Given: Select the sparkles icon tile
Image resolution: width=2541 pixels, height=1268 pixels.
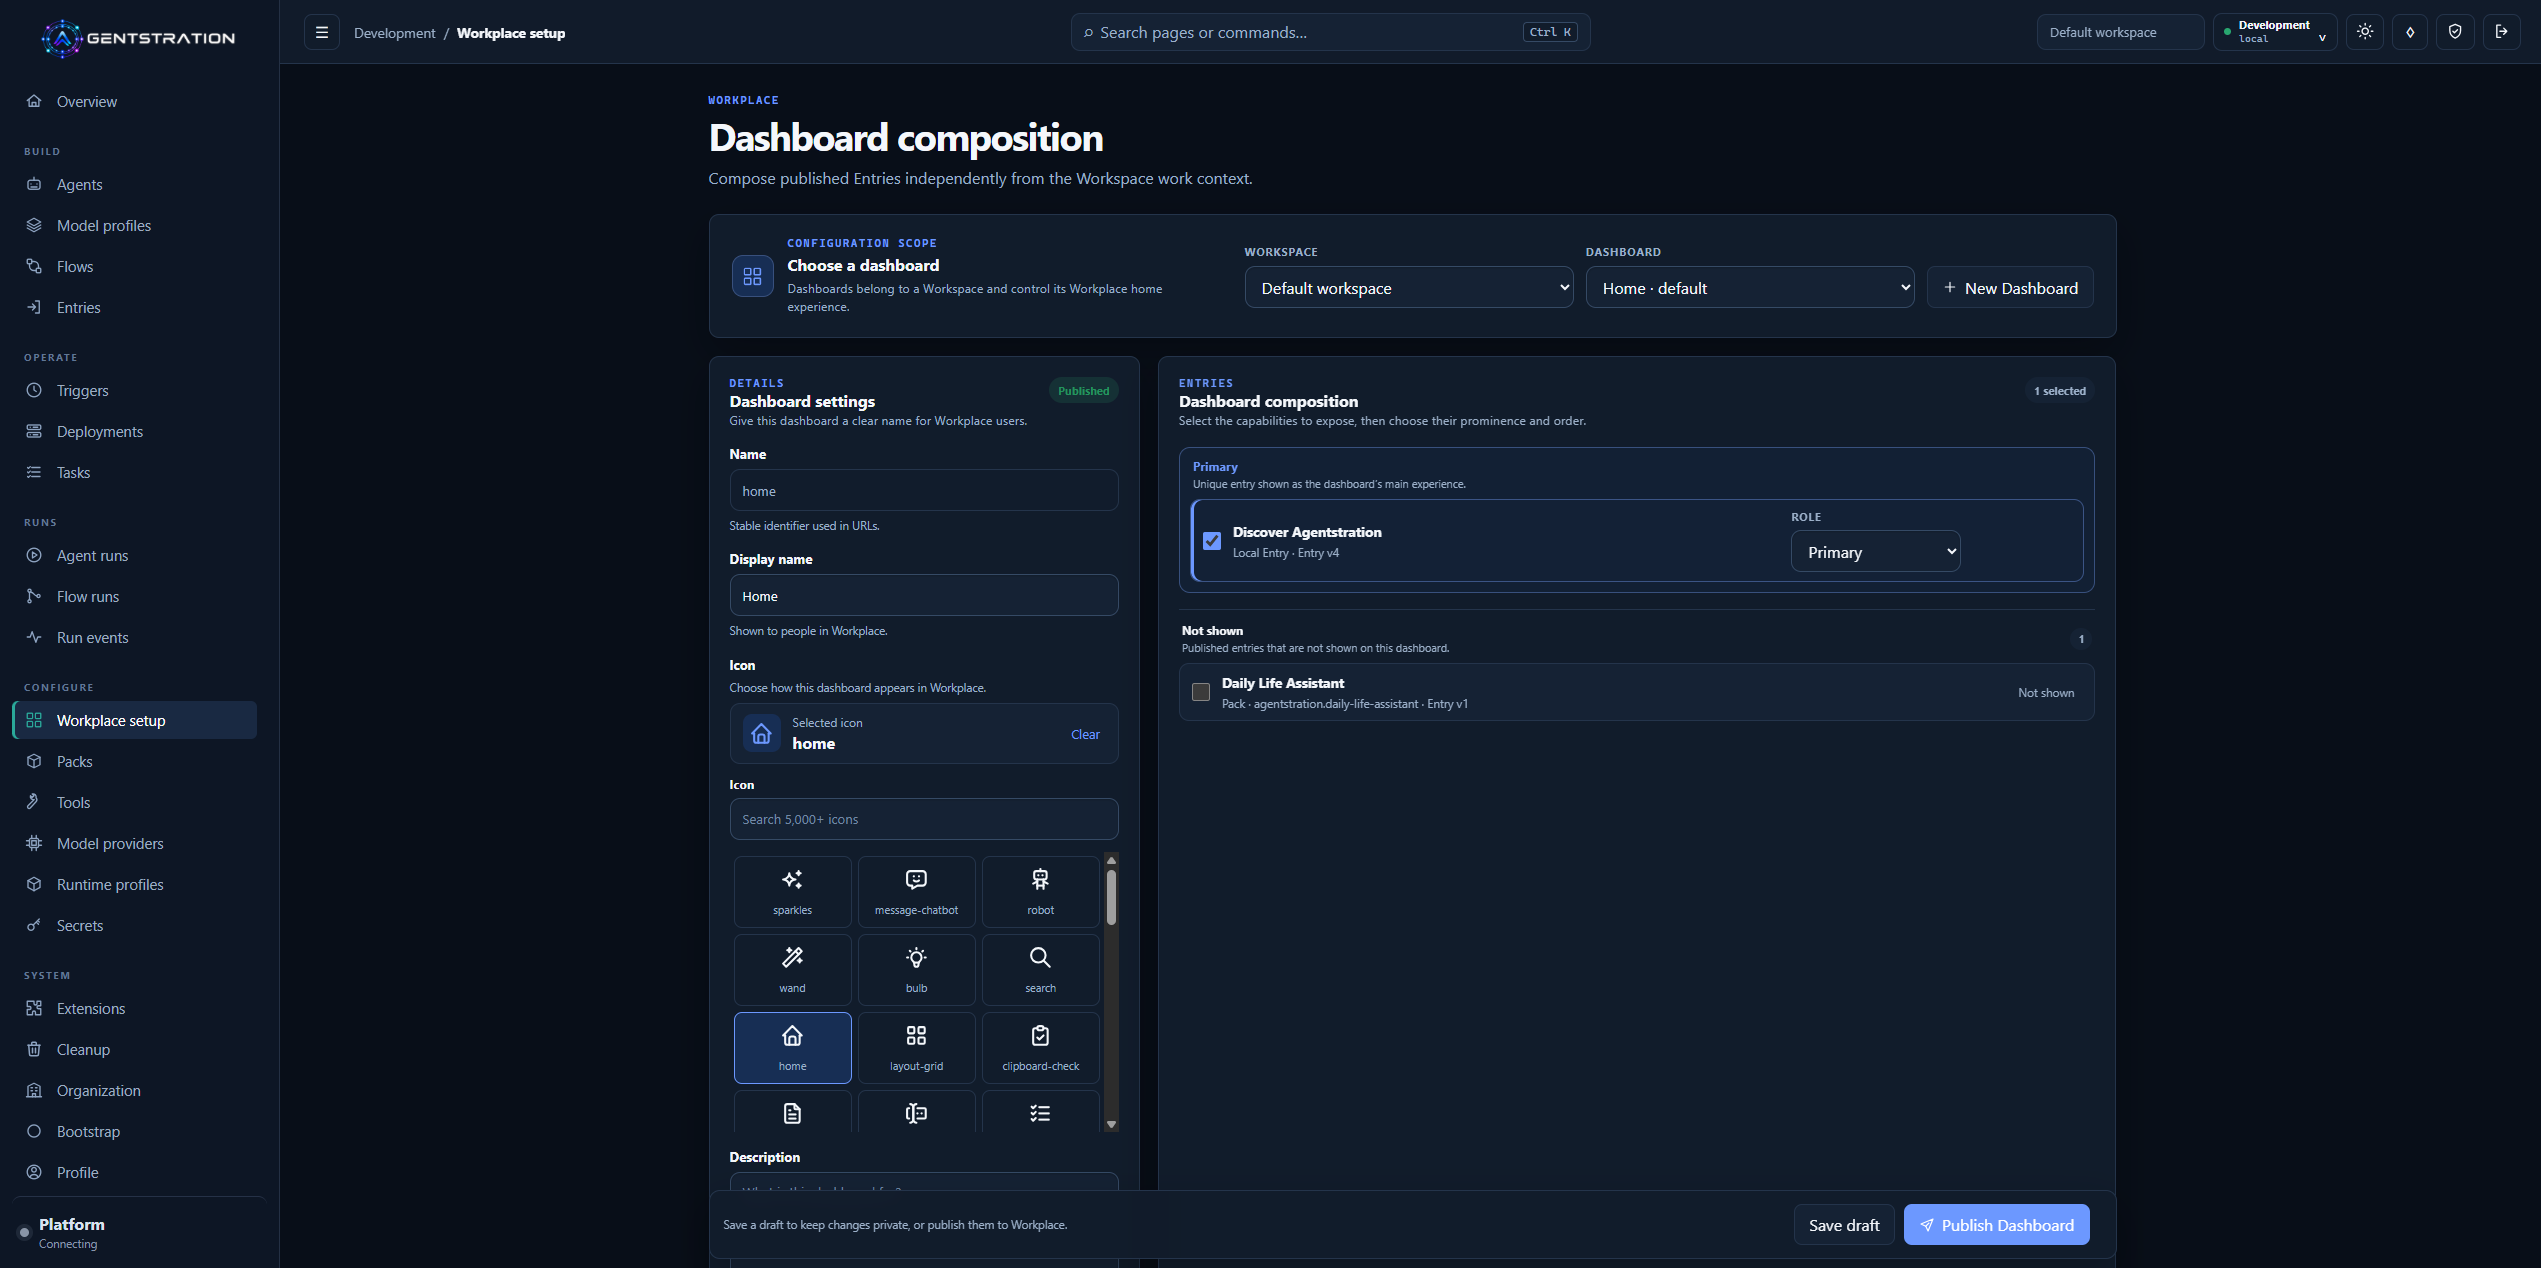Looking at the screenshot, I should 792,891.
